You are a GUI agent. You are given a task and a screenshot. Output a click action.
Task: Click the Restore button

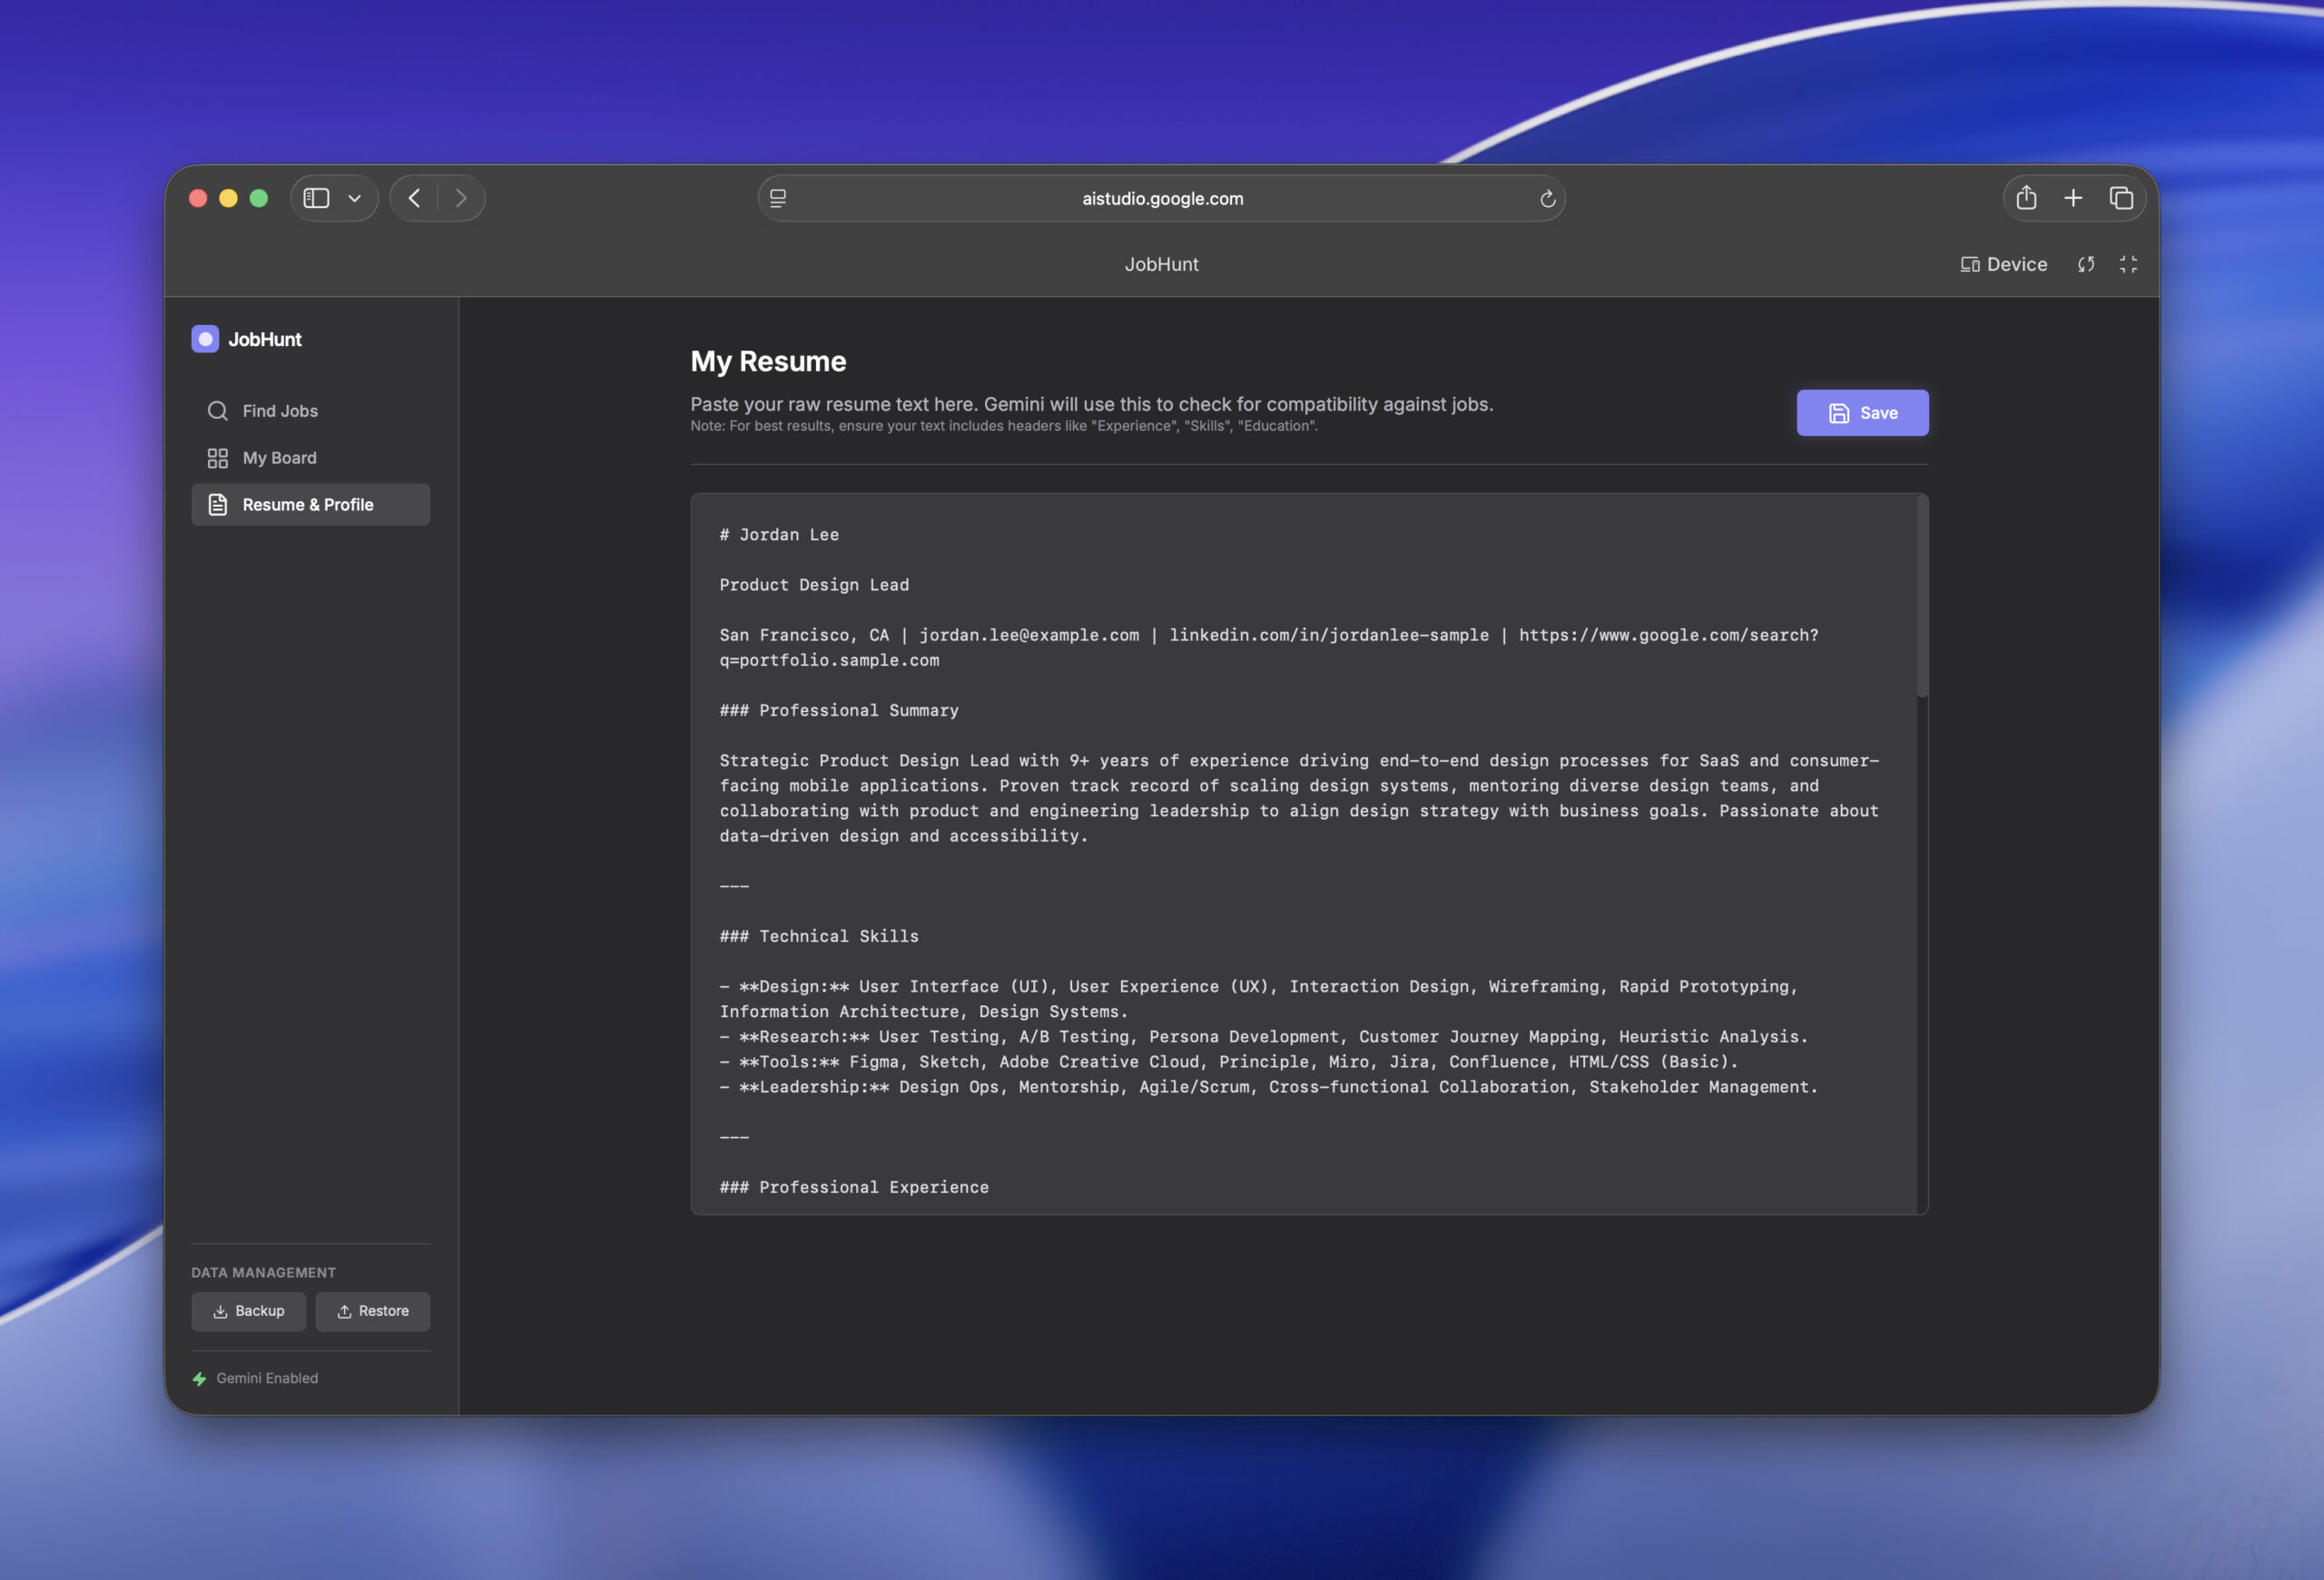(372, 1311)
